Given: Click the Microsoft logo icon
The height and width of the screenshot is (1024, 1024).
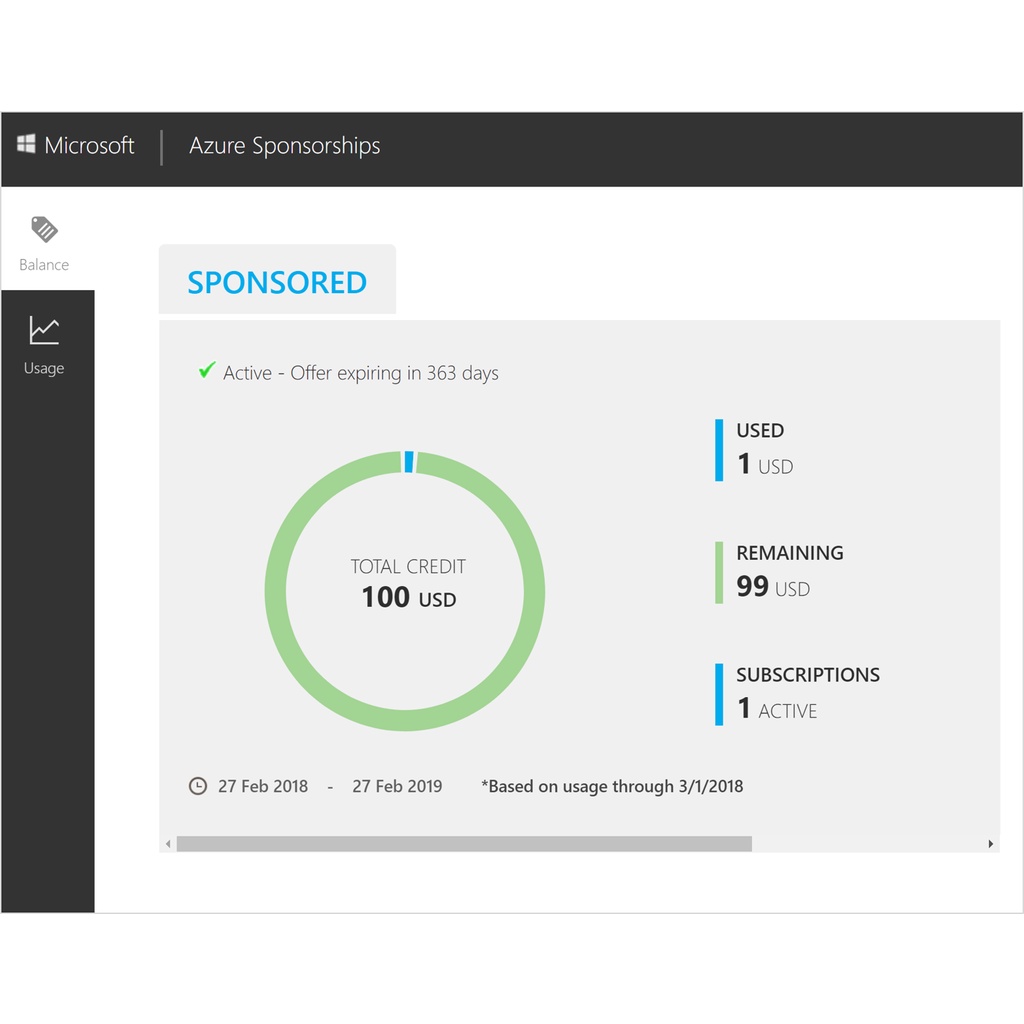Looking at the screenshot, I should click(x=27, y=145).
